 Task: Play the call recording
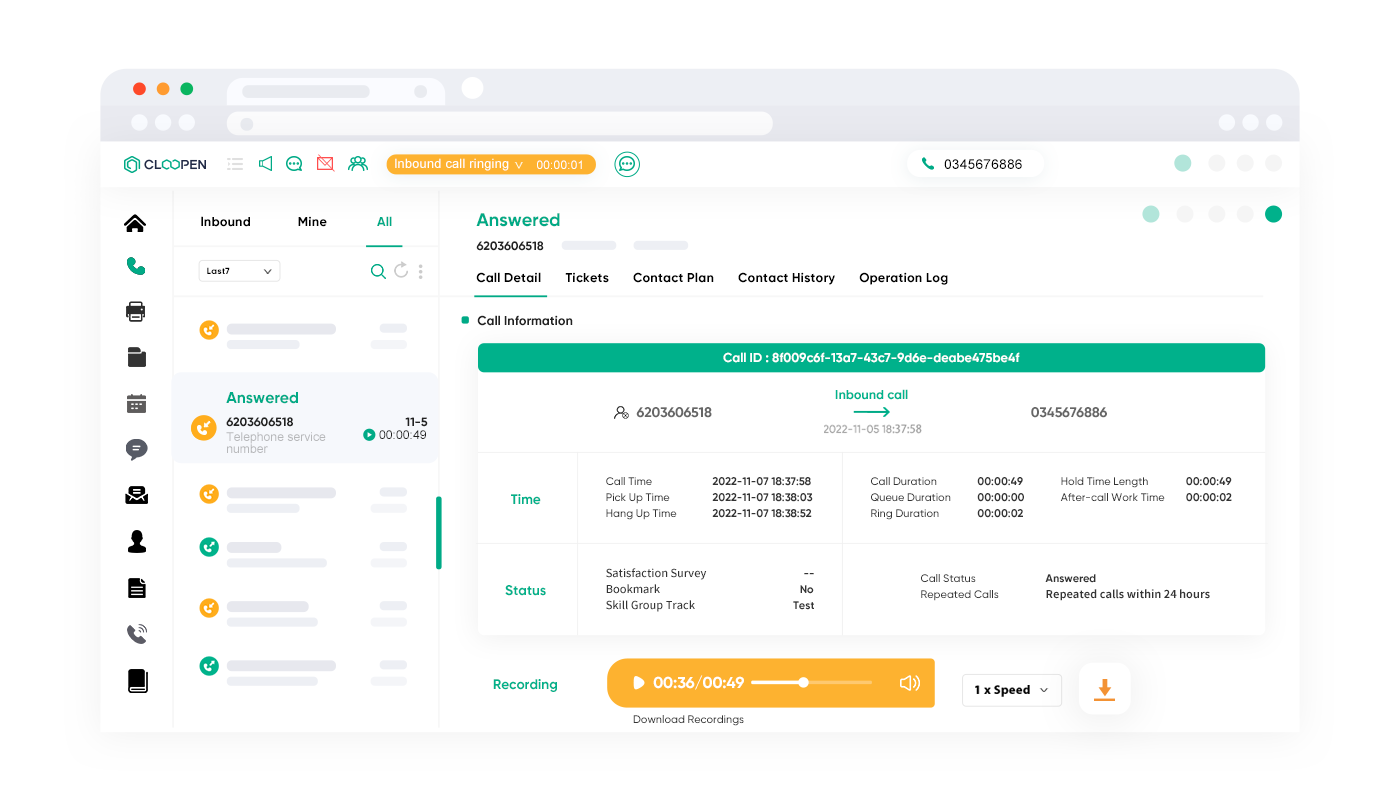pyautogui.click(x=638, y=683)
